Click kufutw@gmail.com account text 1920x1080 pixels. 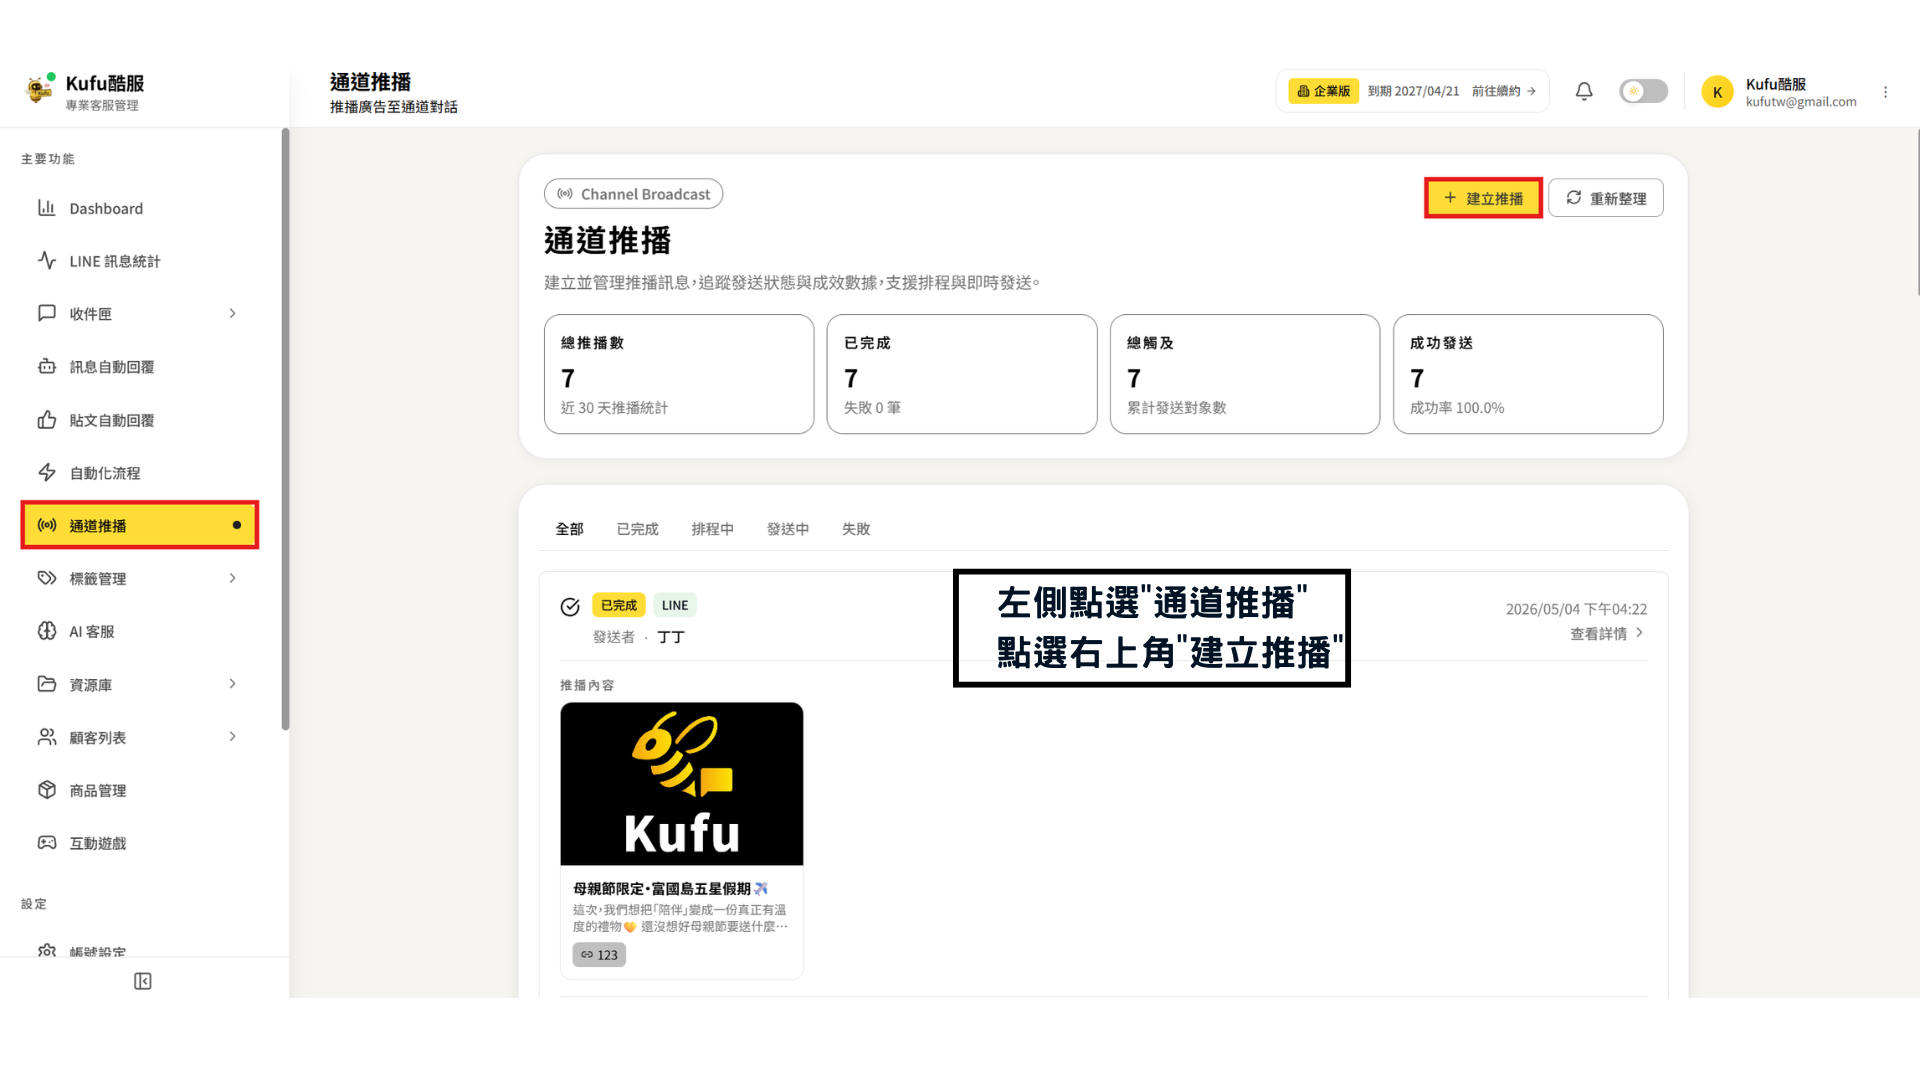point(1801,102)
